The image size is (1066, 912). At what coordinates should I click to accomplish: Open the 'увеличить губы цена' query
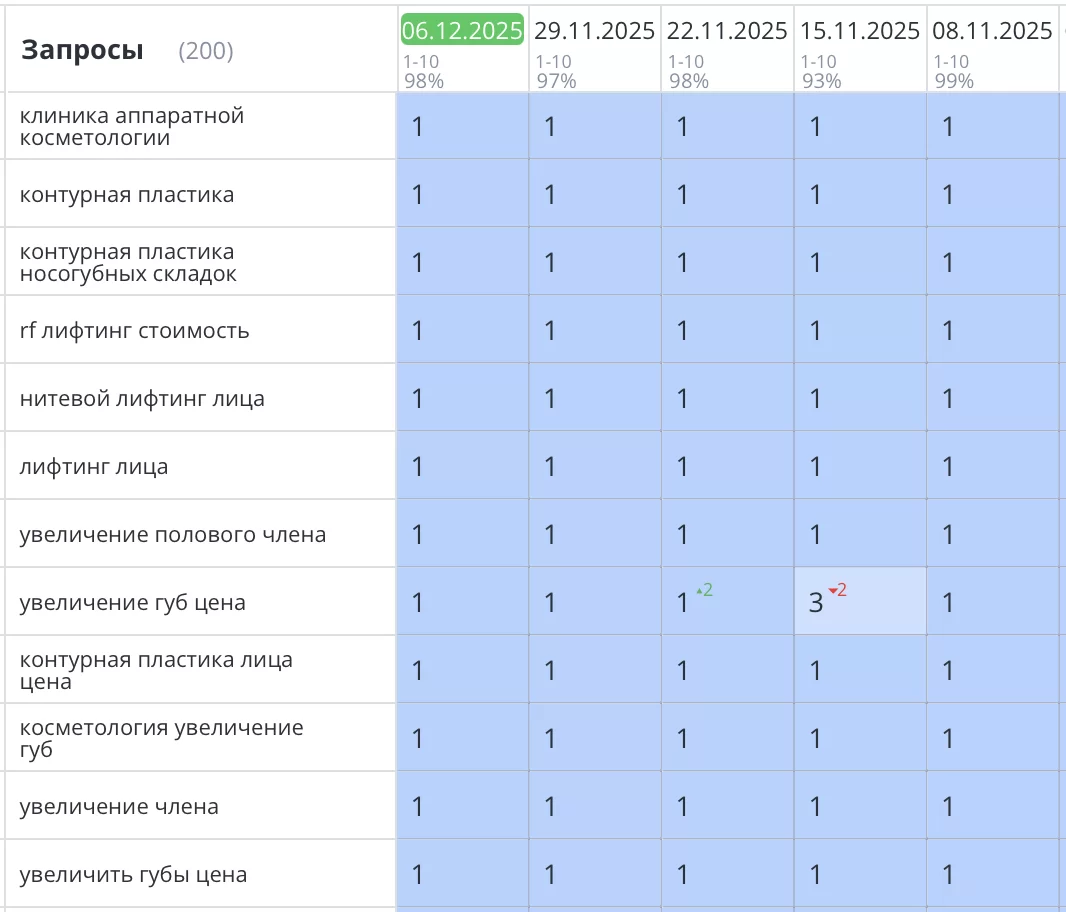133,874
